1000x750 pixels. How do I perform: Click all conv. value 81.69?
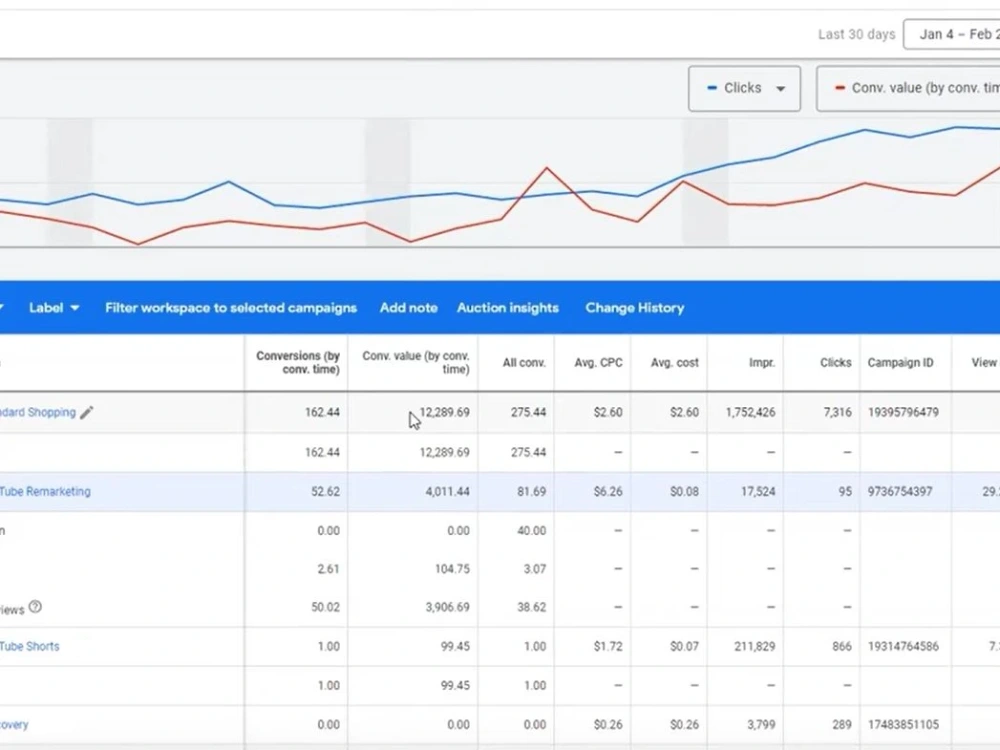tap(531, 492)
